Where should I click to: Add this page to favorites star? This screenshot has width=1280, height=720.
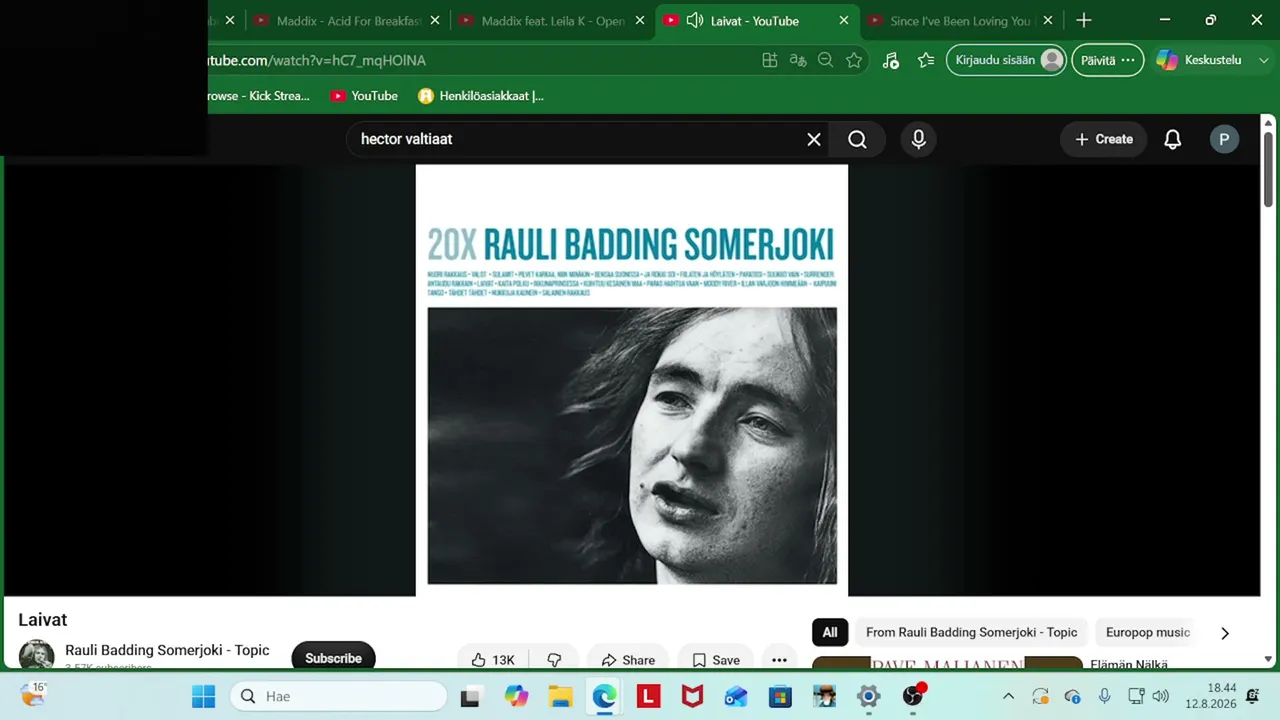(x=854, y=60)
